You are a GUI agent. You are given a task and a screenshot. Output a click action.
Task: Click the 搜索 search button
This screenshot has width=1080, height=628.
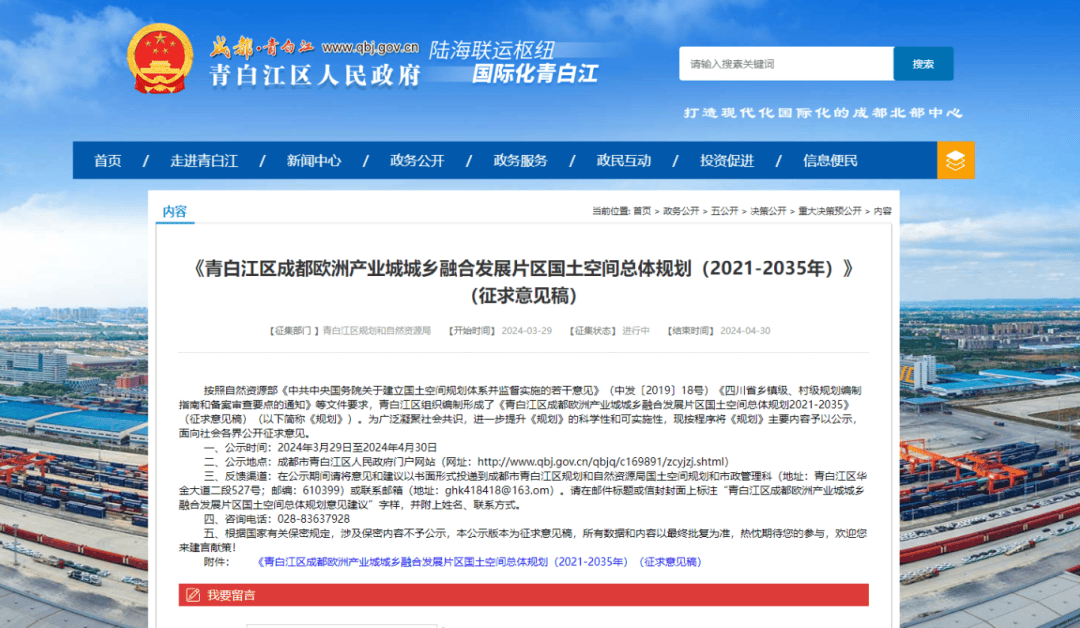click(x=922, y=64)
